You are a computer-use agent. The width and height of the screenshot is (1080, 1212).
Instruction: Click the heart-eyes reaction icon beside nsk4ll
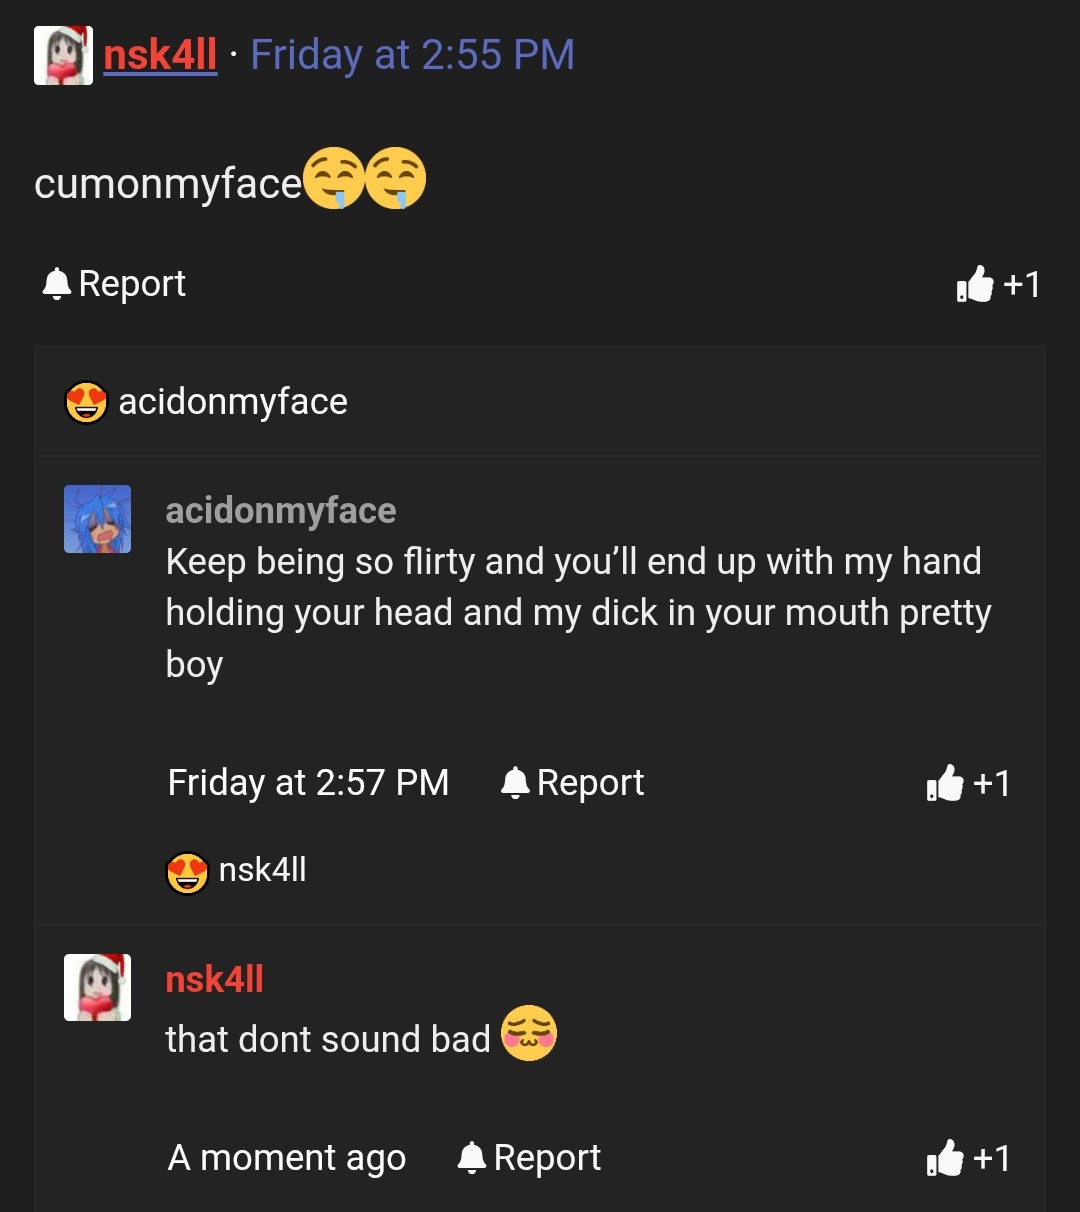(x=187, y=872)
